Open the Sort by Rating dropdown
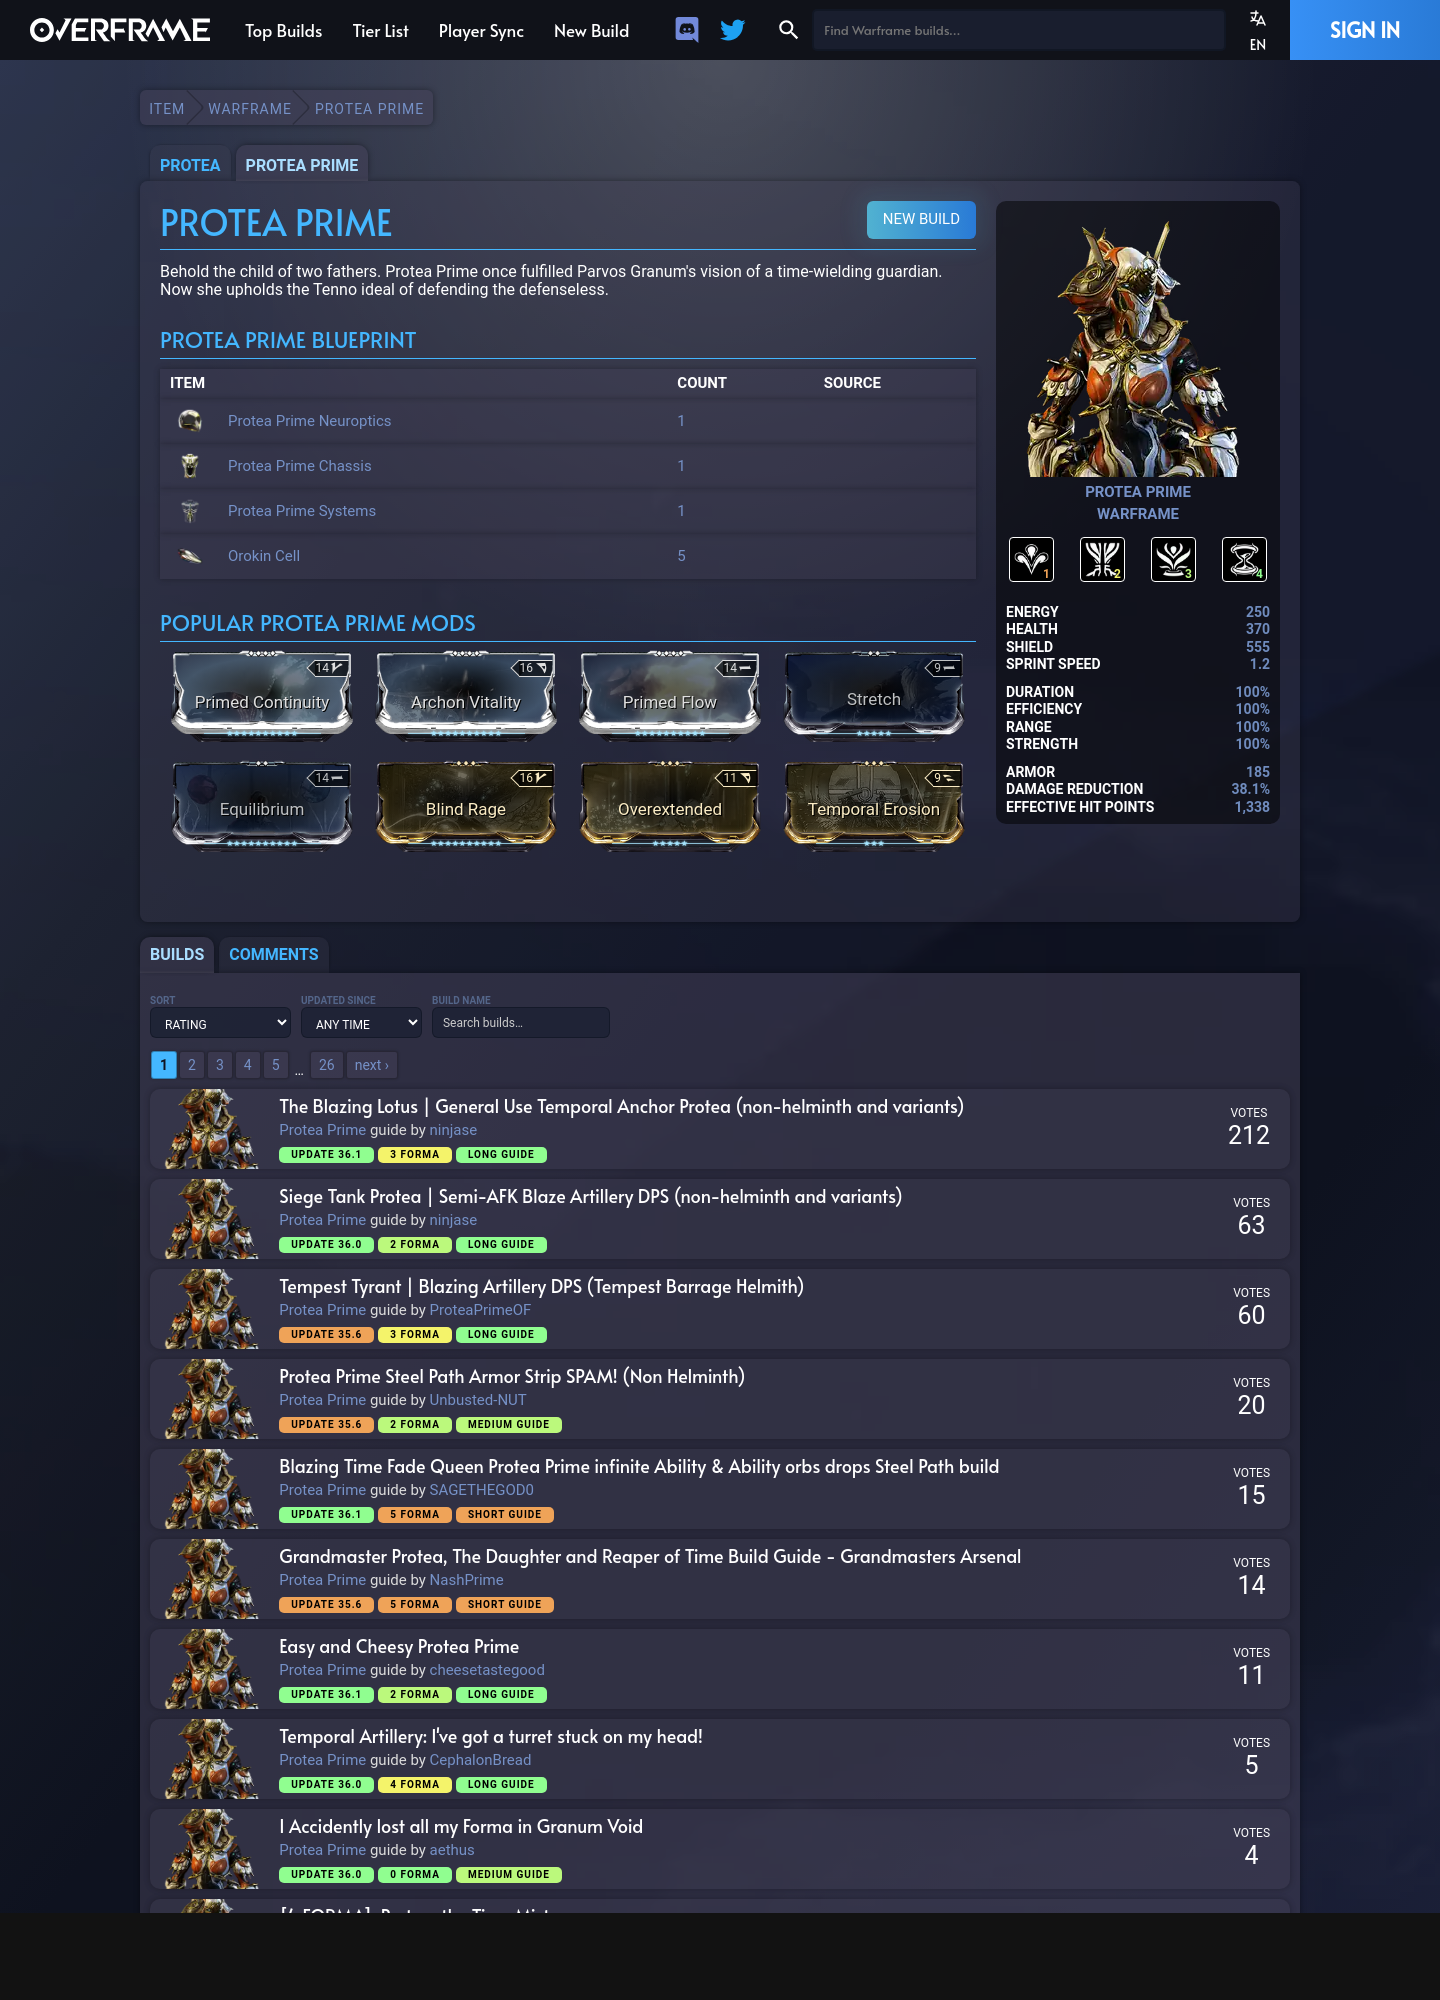Viewport: 1440px width, 2000px height. pyautogui.click(x=220, y=1023)
